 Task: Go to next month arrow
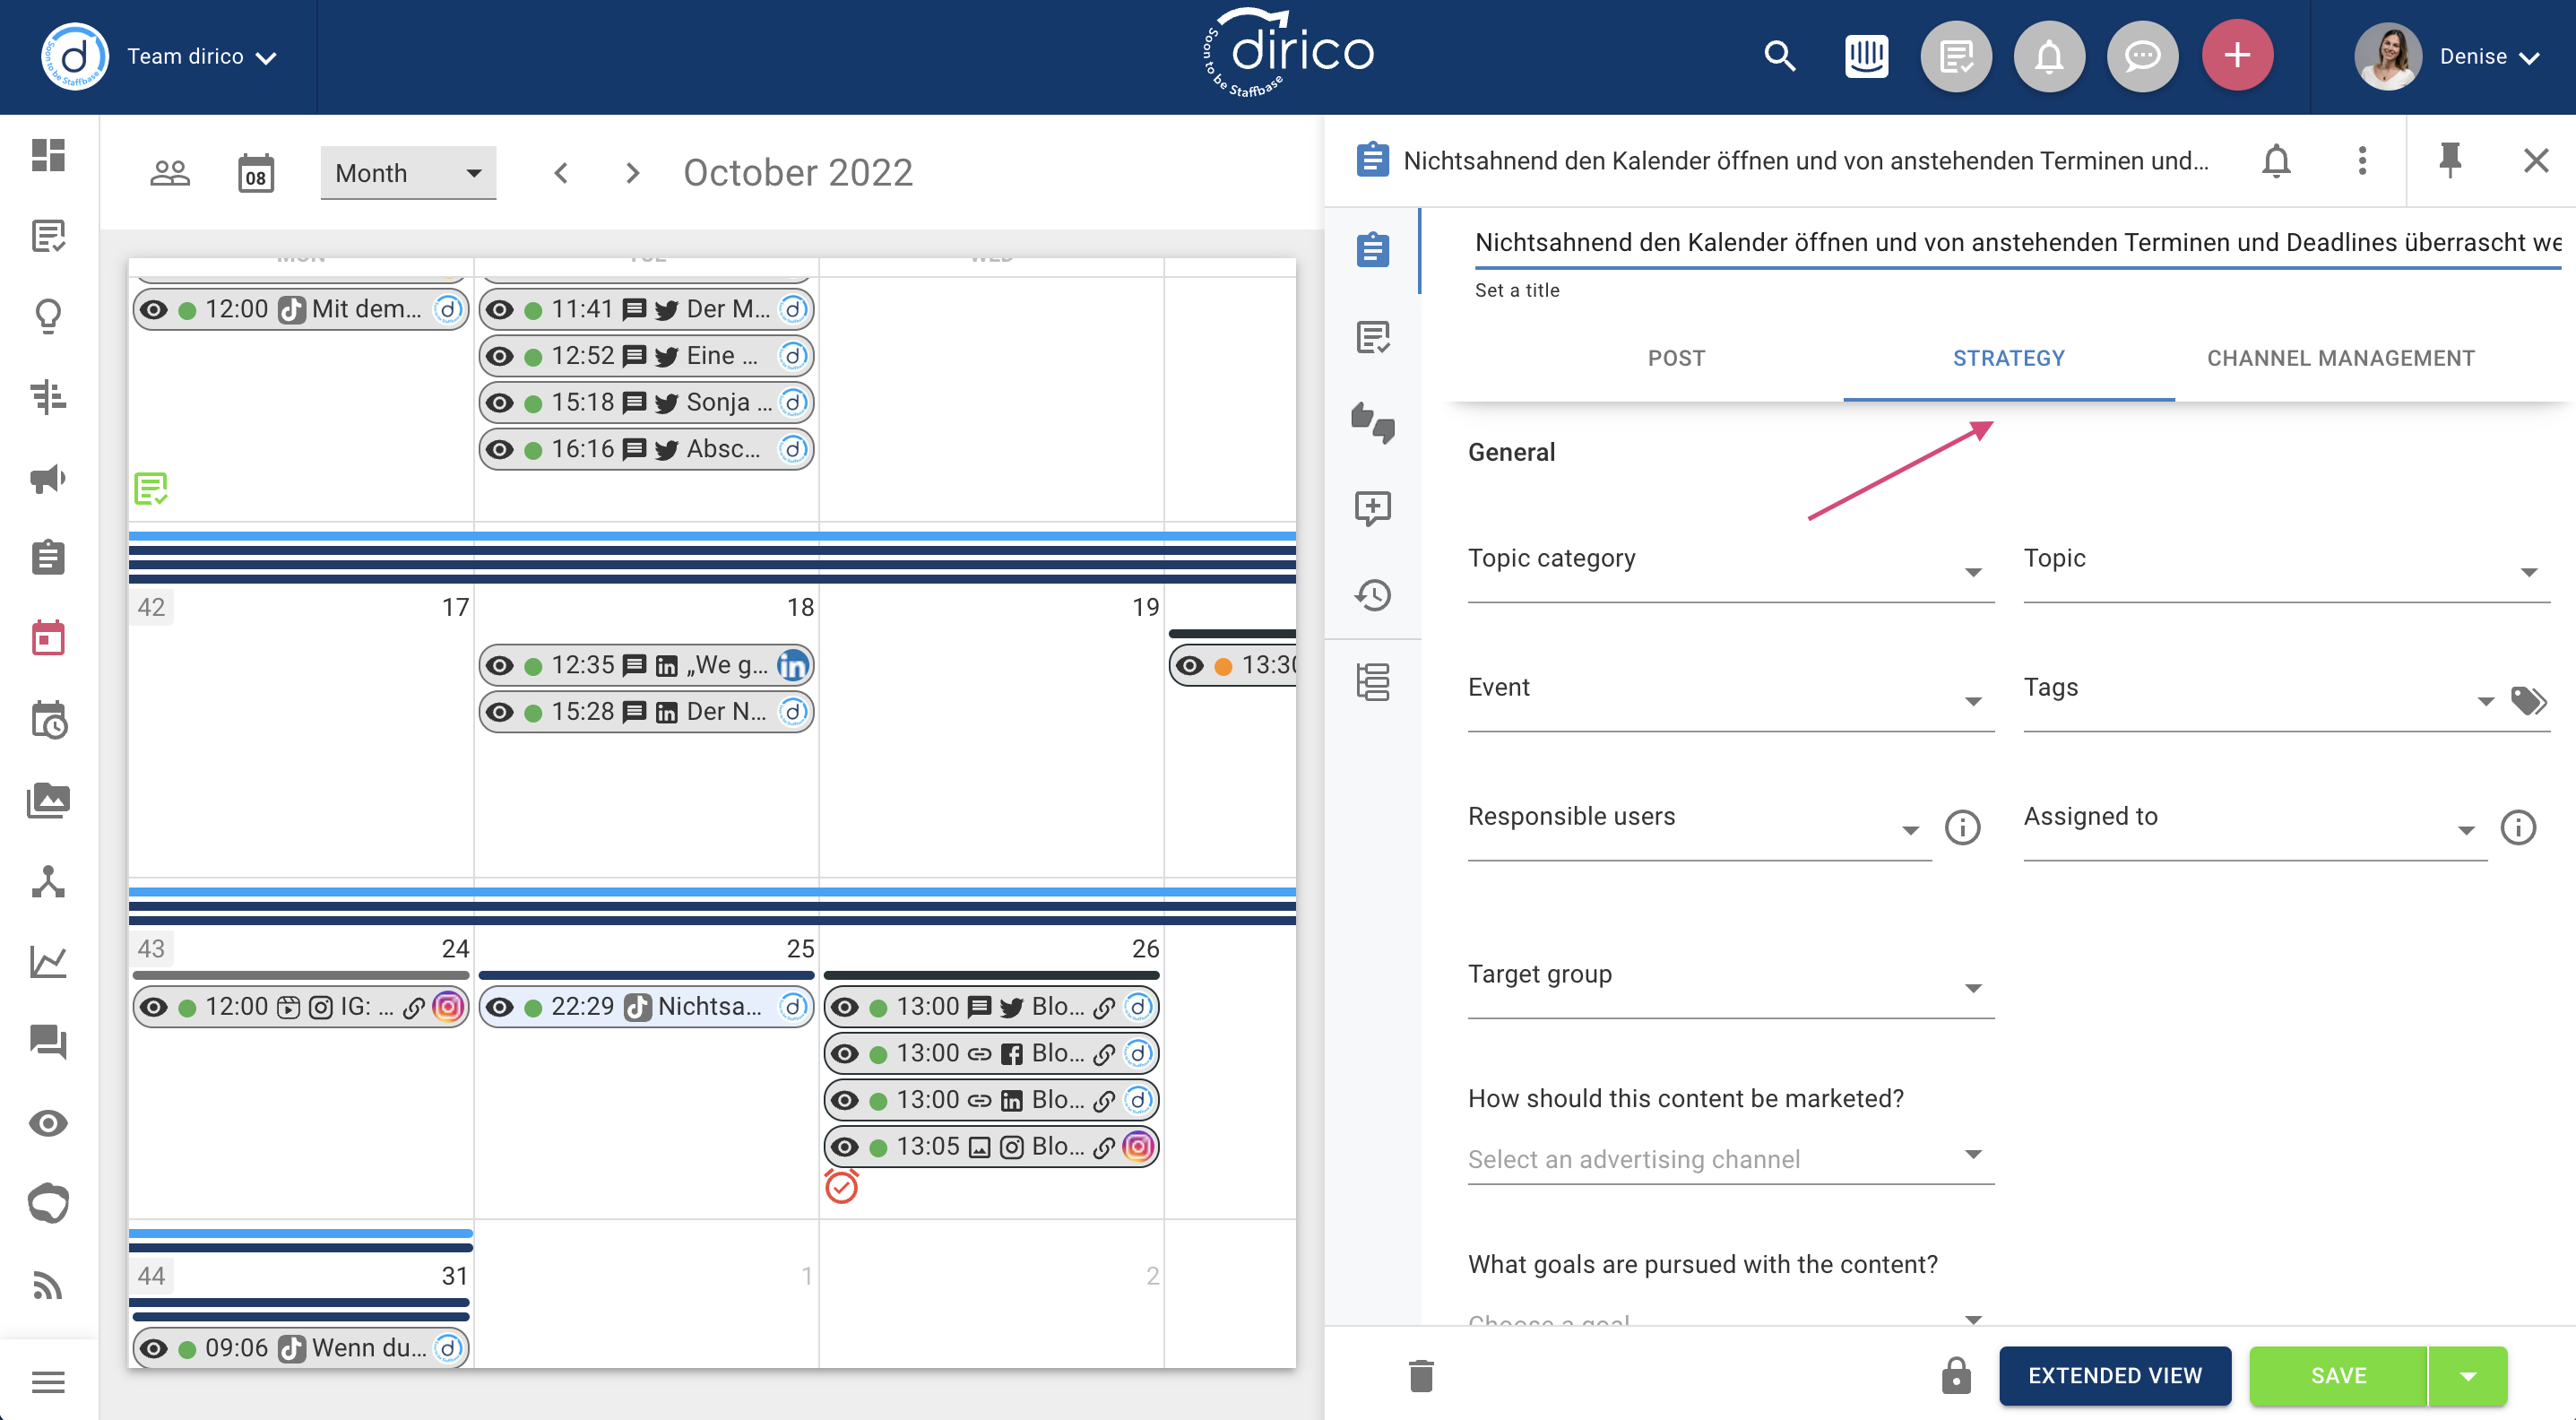point(632,173)
